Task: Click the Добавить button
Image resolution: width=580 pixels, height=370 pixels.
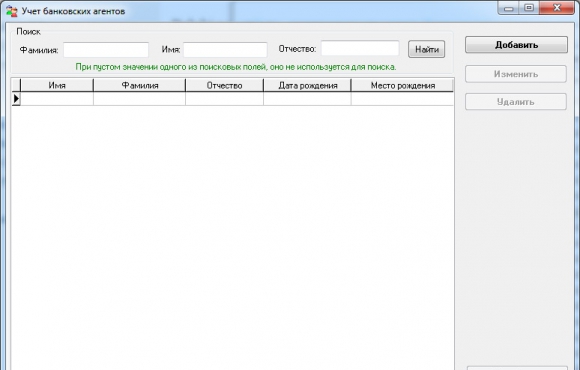Action: coord(516,45)
